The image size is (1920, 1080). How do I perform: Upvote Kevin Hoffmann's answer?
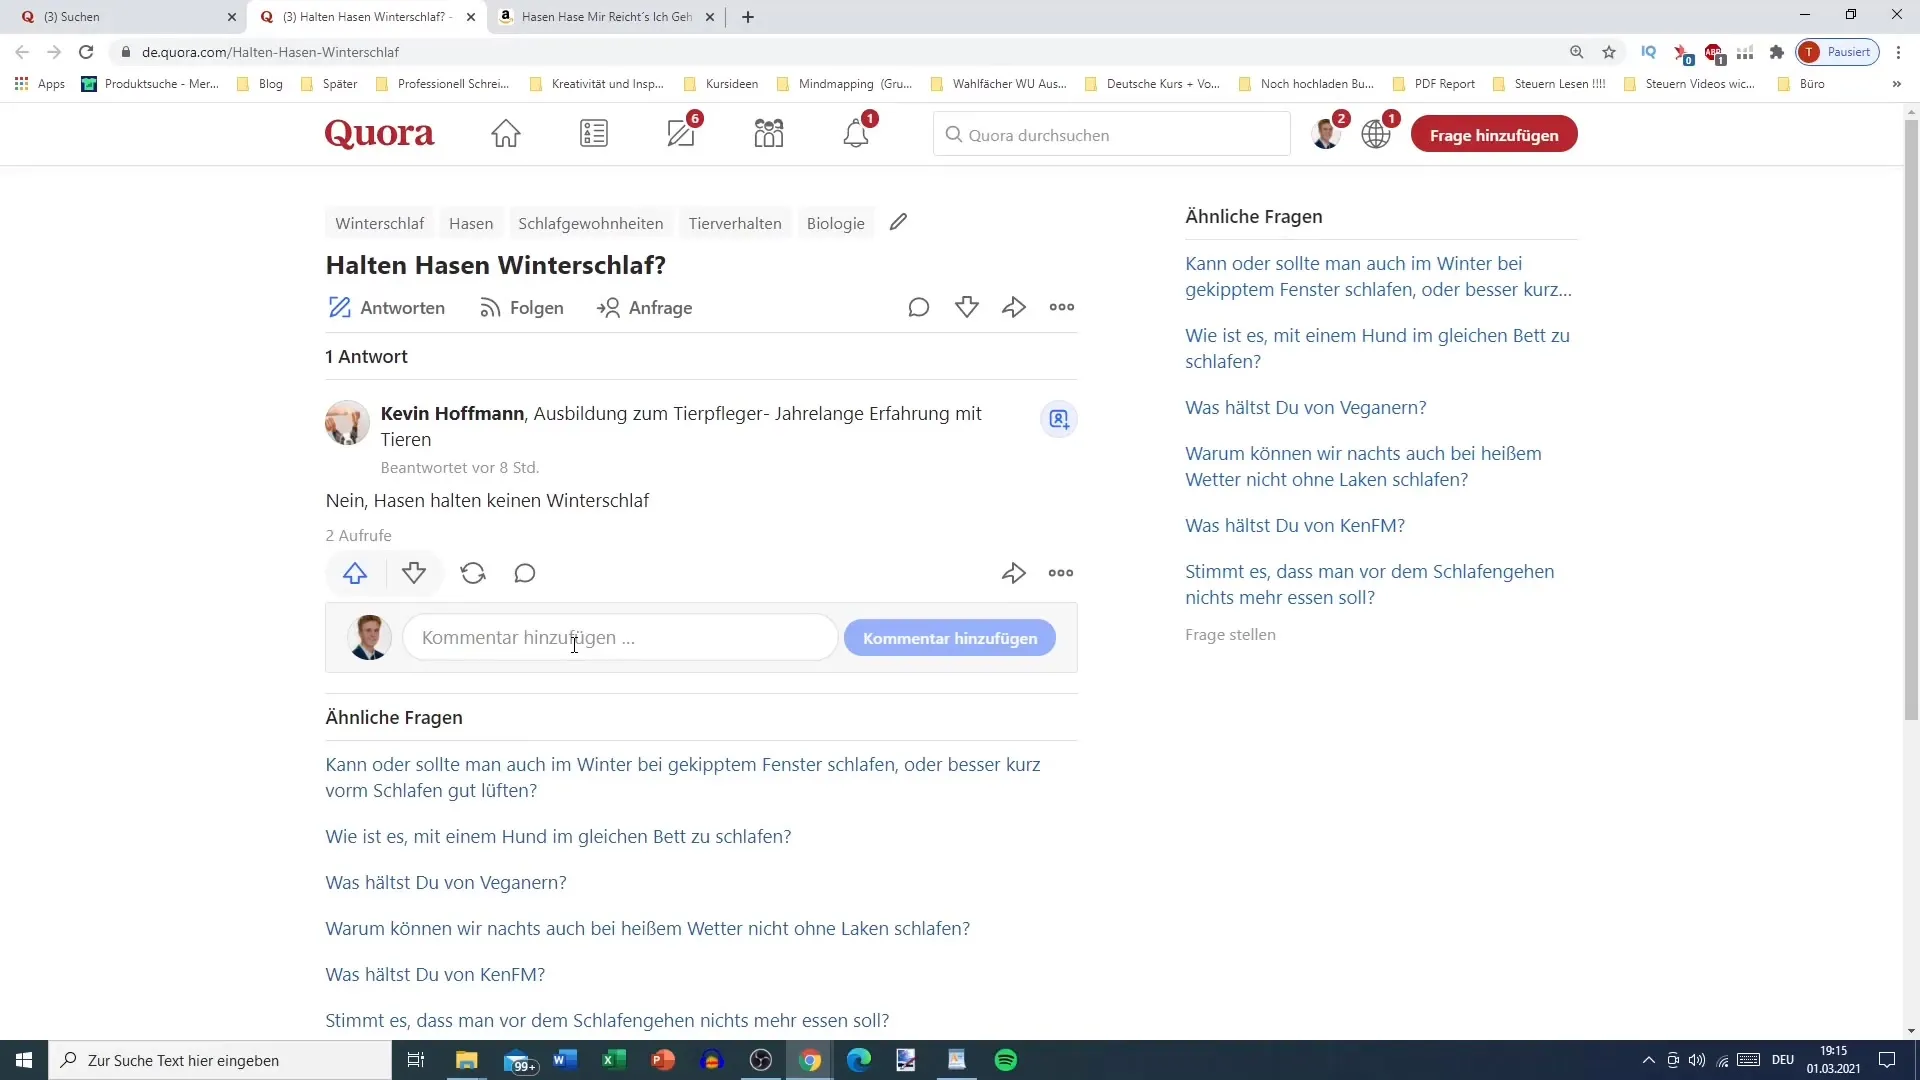tap(355, 573)
